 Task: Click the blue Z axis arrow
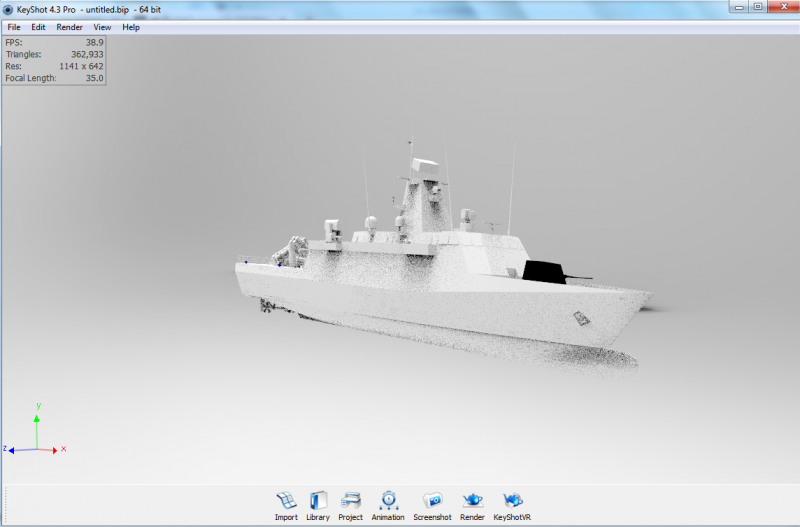click(11, 450)
